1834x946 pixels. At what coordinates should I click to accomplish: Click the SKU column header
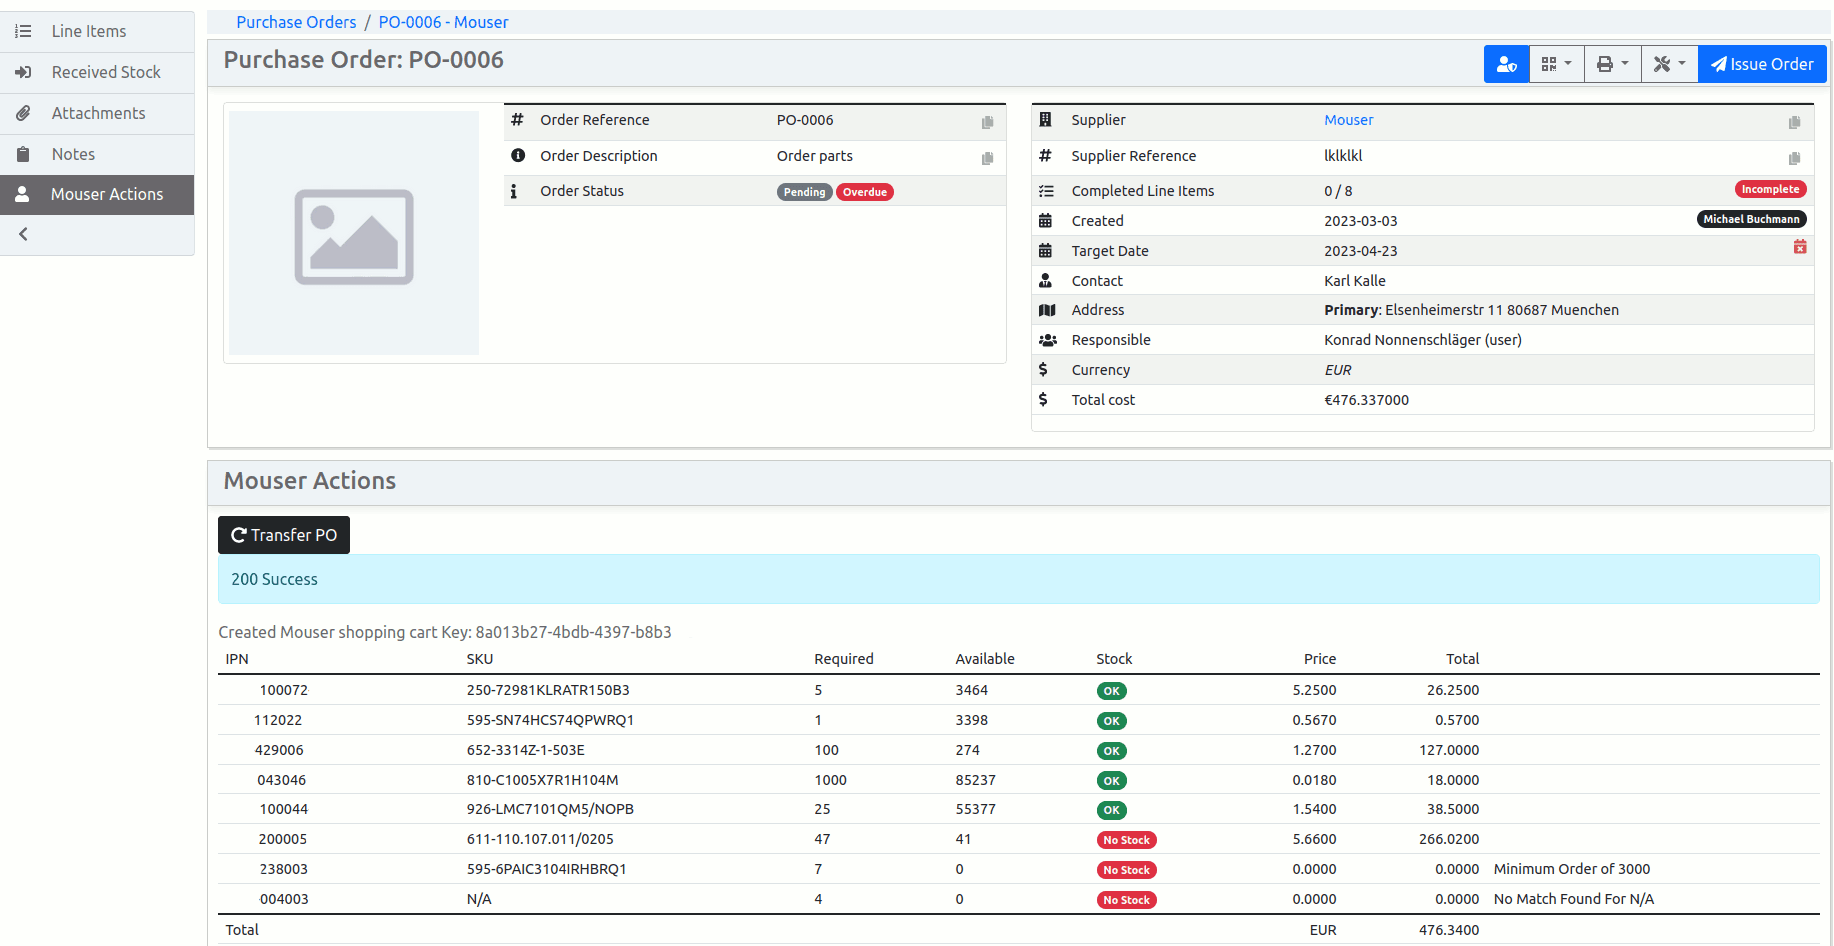(x=479, y=659)
